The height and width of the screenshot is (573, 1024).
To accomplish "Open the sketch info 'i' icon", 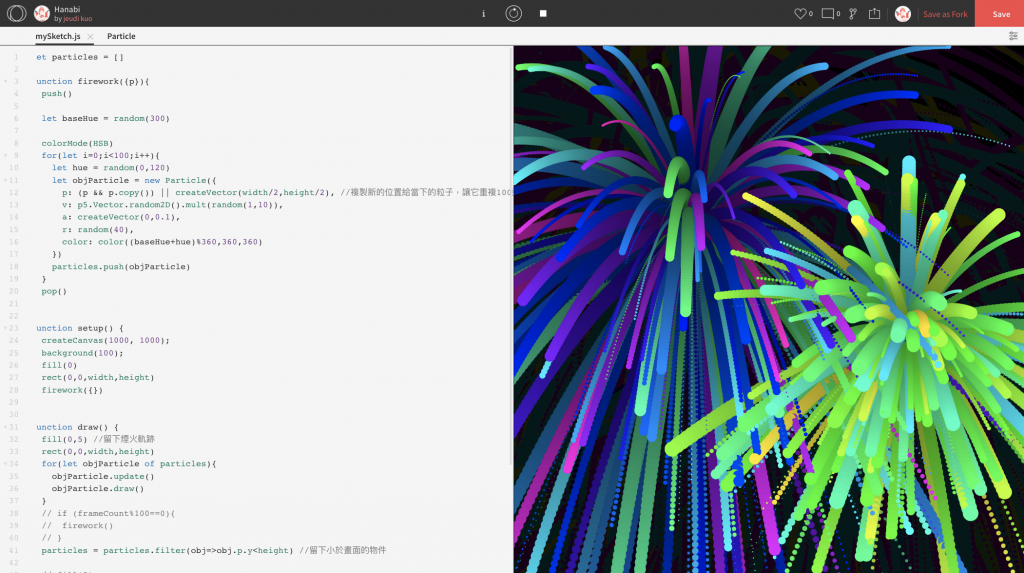I will (x=483, y=14).
